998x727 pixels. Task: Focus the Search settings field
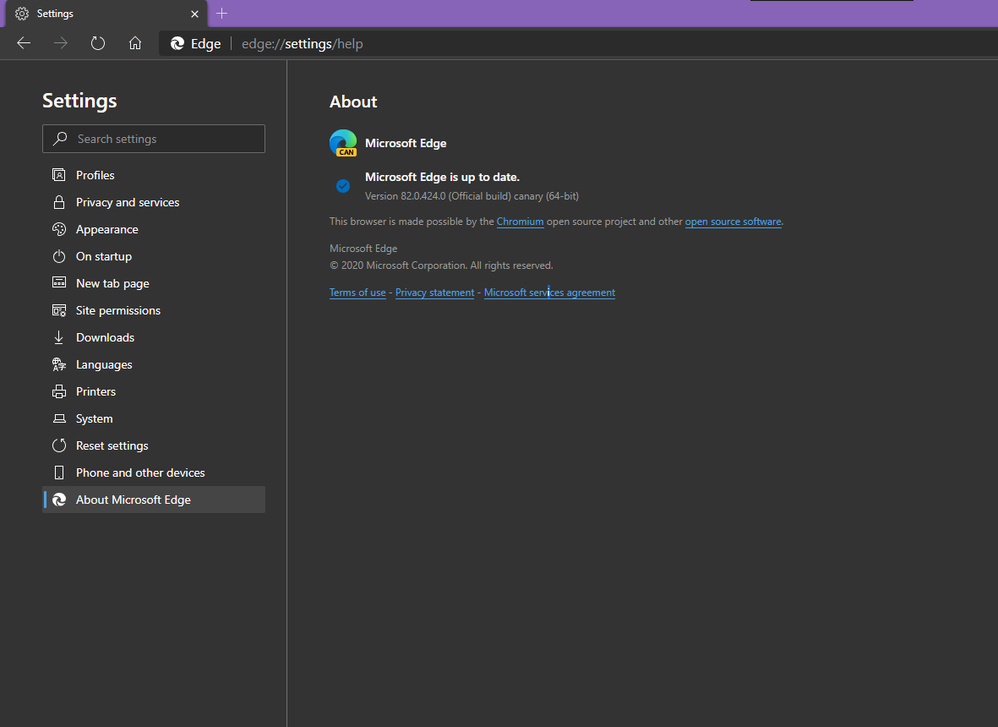coord(153,139)
